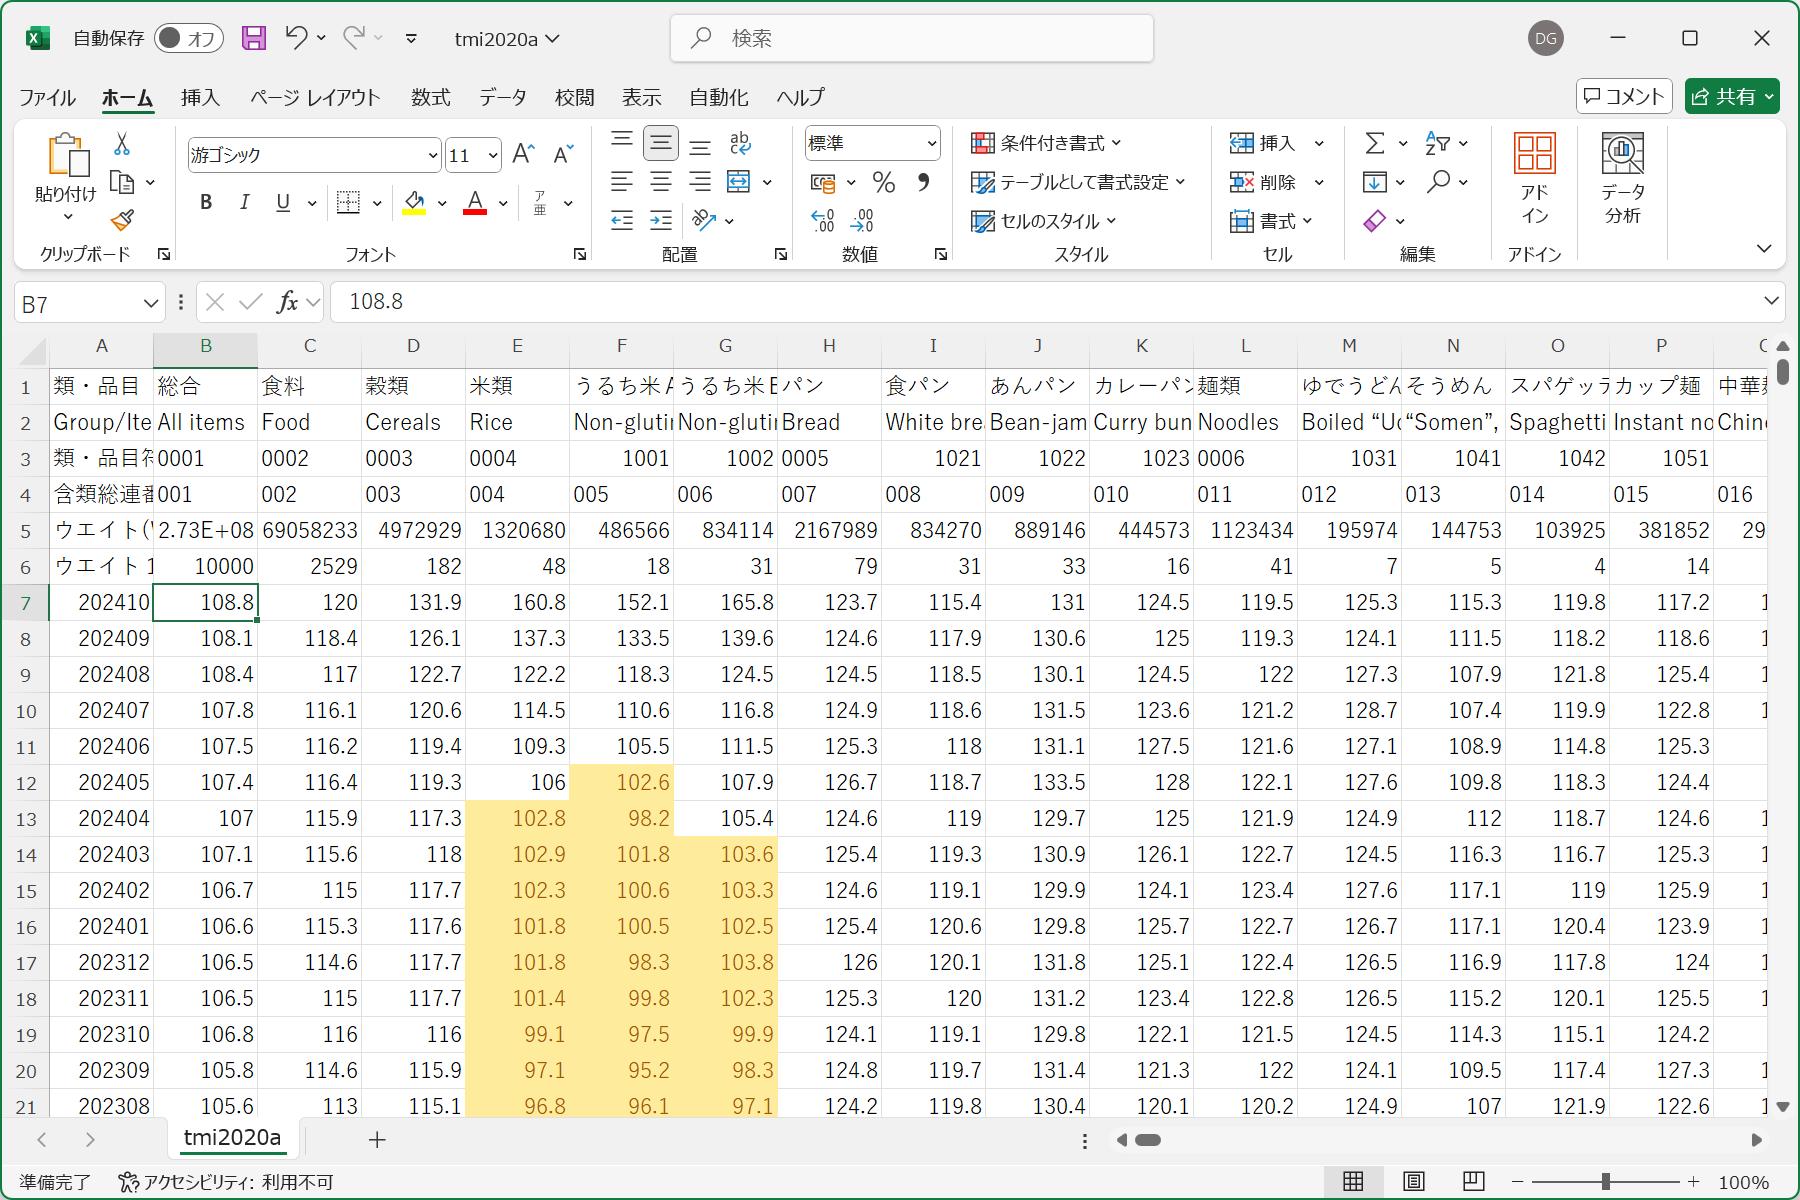Open the font size dropdown
The image size is (1800, 1200).
coord(492,155)
